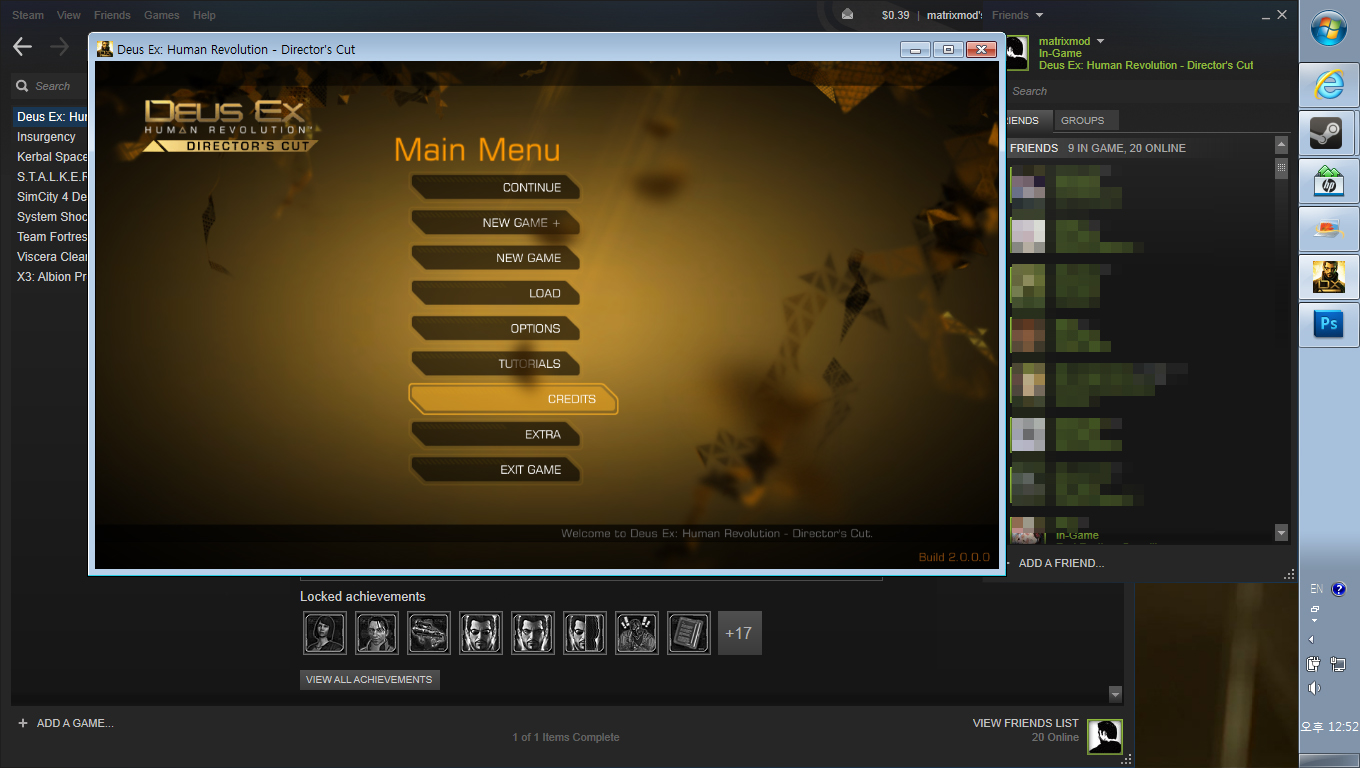This screenshot has height=768, width=1360.
Task: Open the LOAD menu option
Action: click(x=496, y=293)
